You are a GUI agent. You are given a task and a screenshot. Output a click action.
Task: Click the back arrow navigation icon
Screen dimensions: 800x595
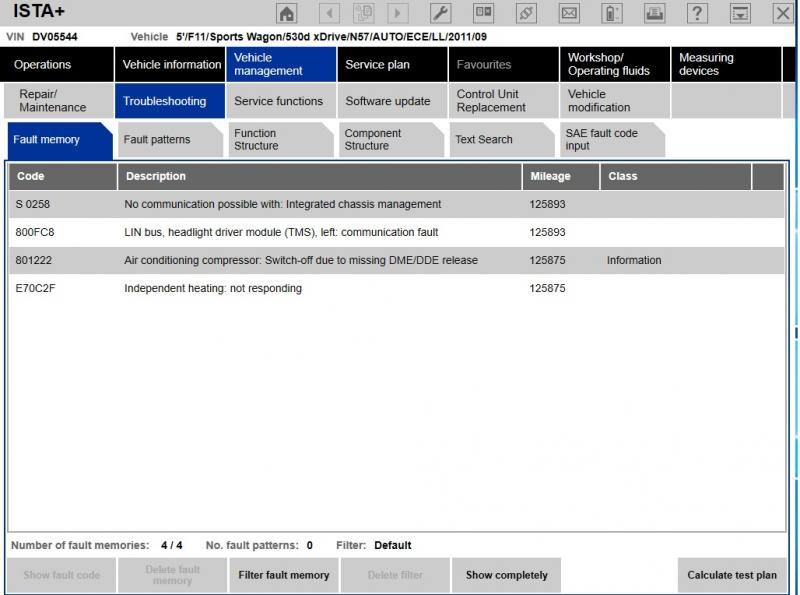coord(329,14)
